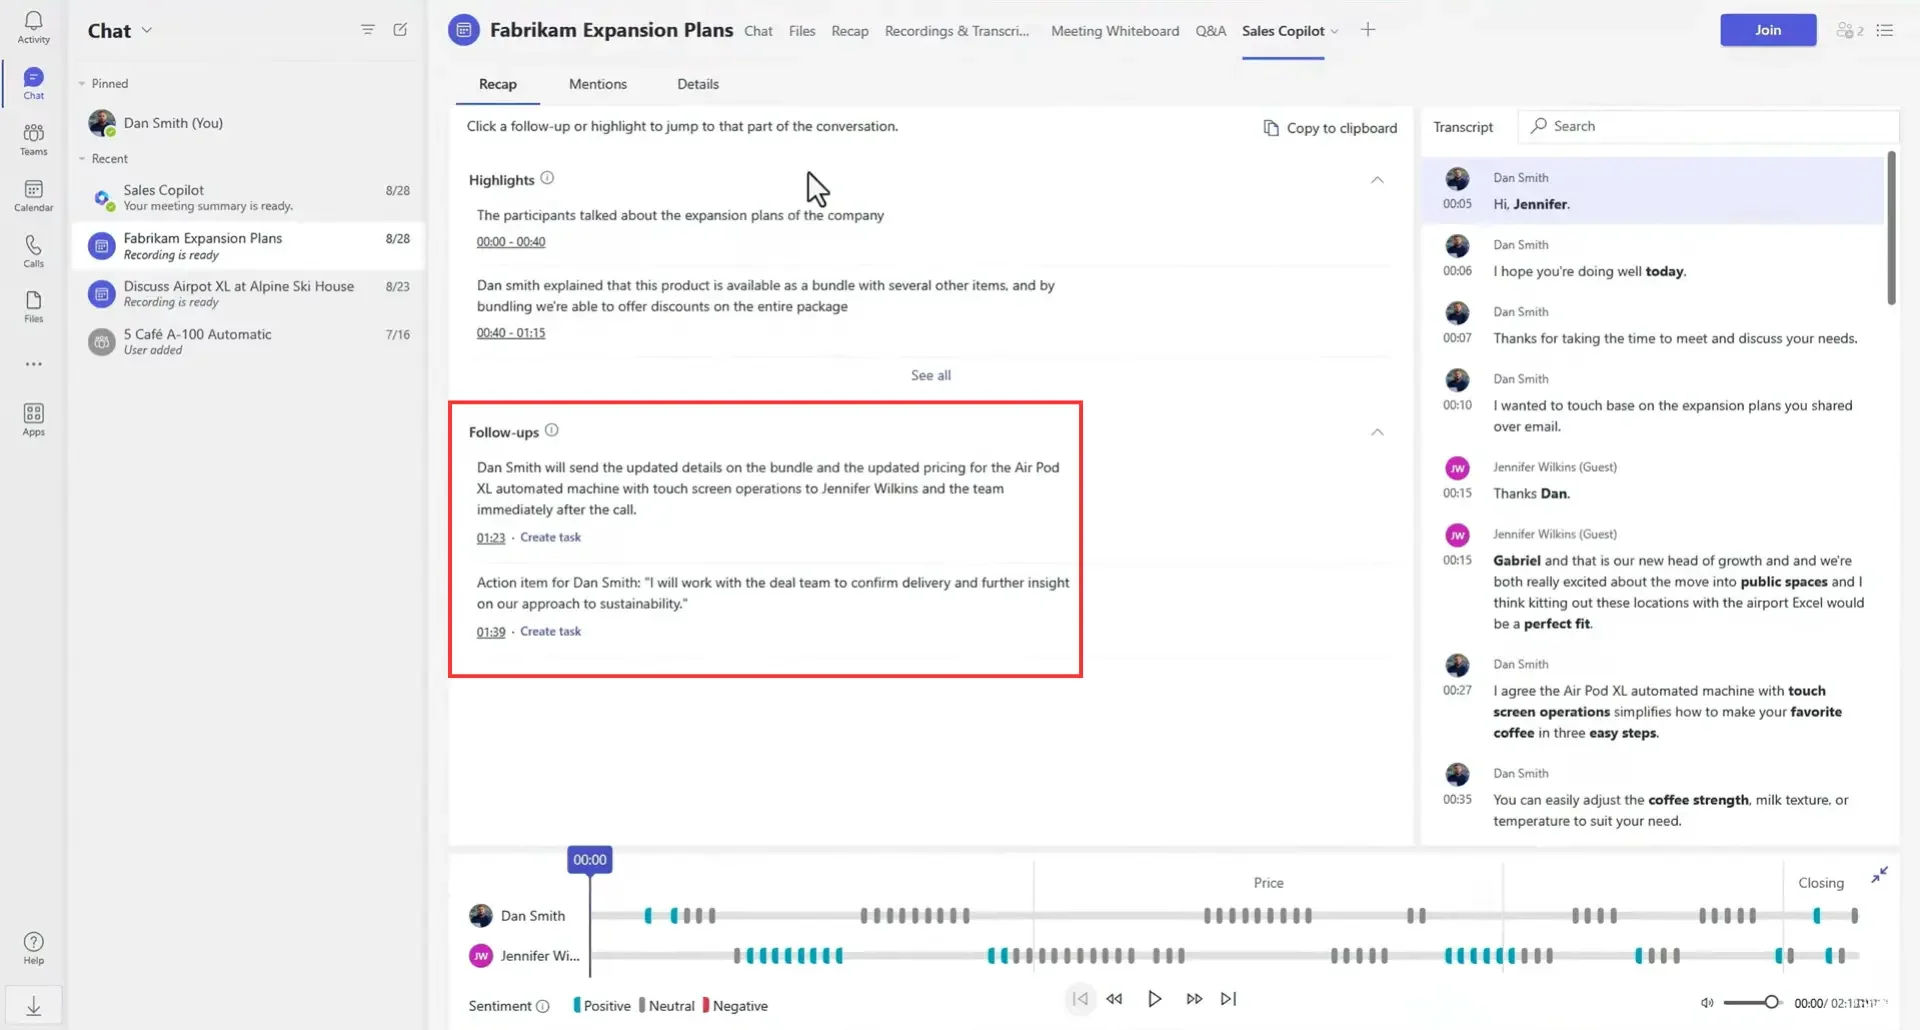Open the Teams section in sidebar
1920x1030 pixels.
[x=33, y=139]
